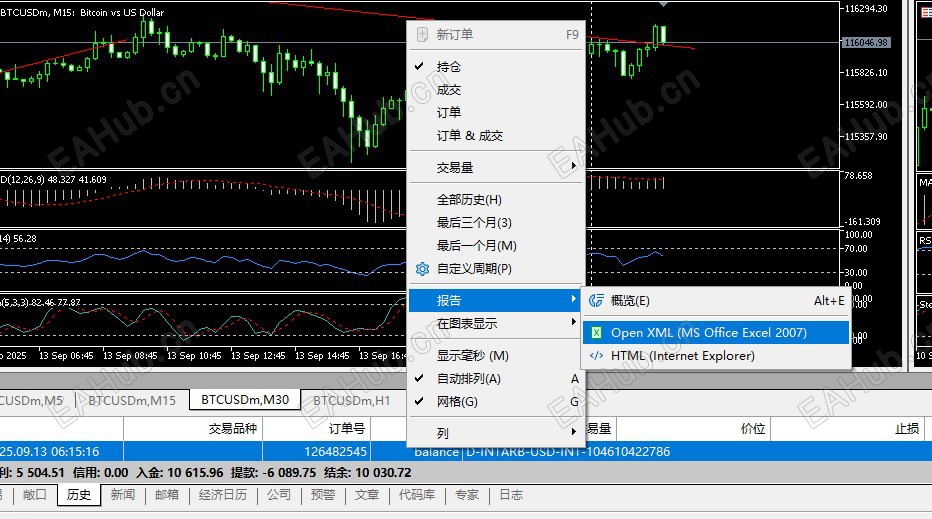
Task: Switch to BTCUSDm,H1 chart tab
Action: 351,401
